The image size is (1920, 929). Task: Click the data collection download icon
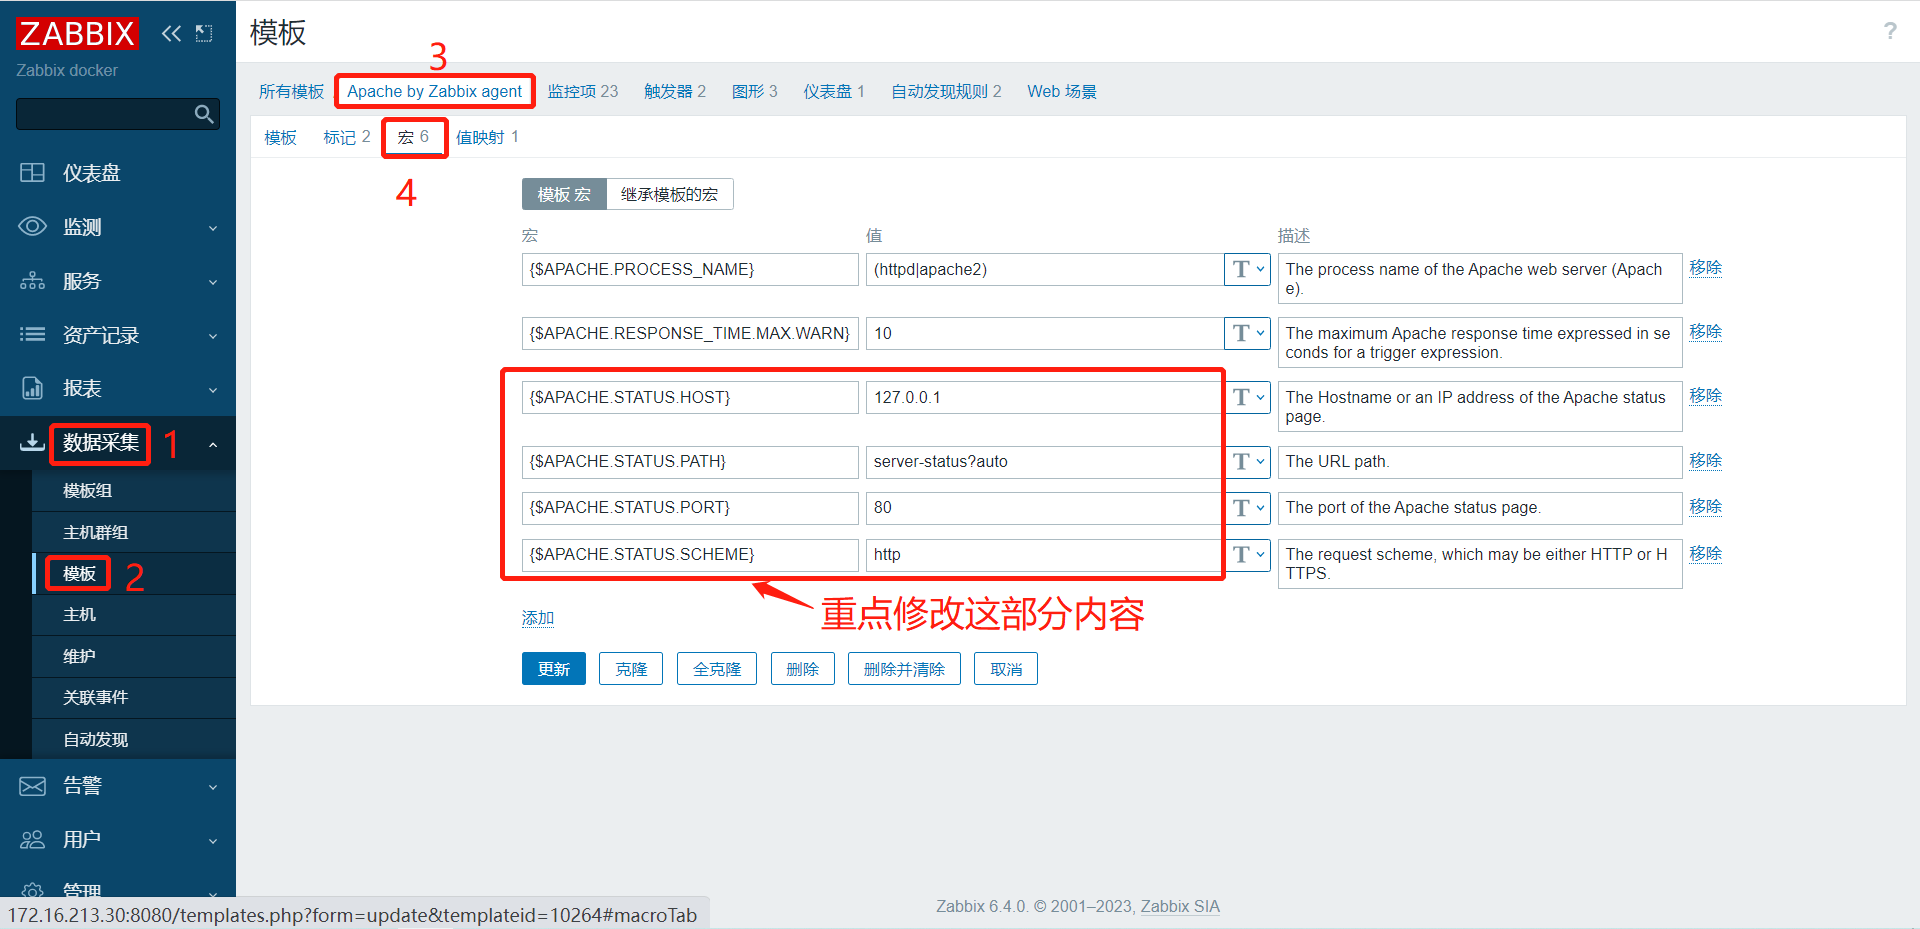(x=32, y=442)
